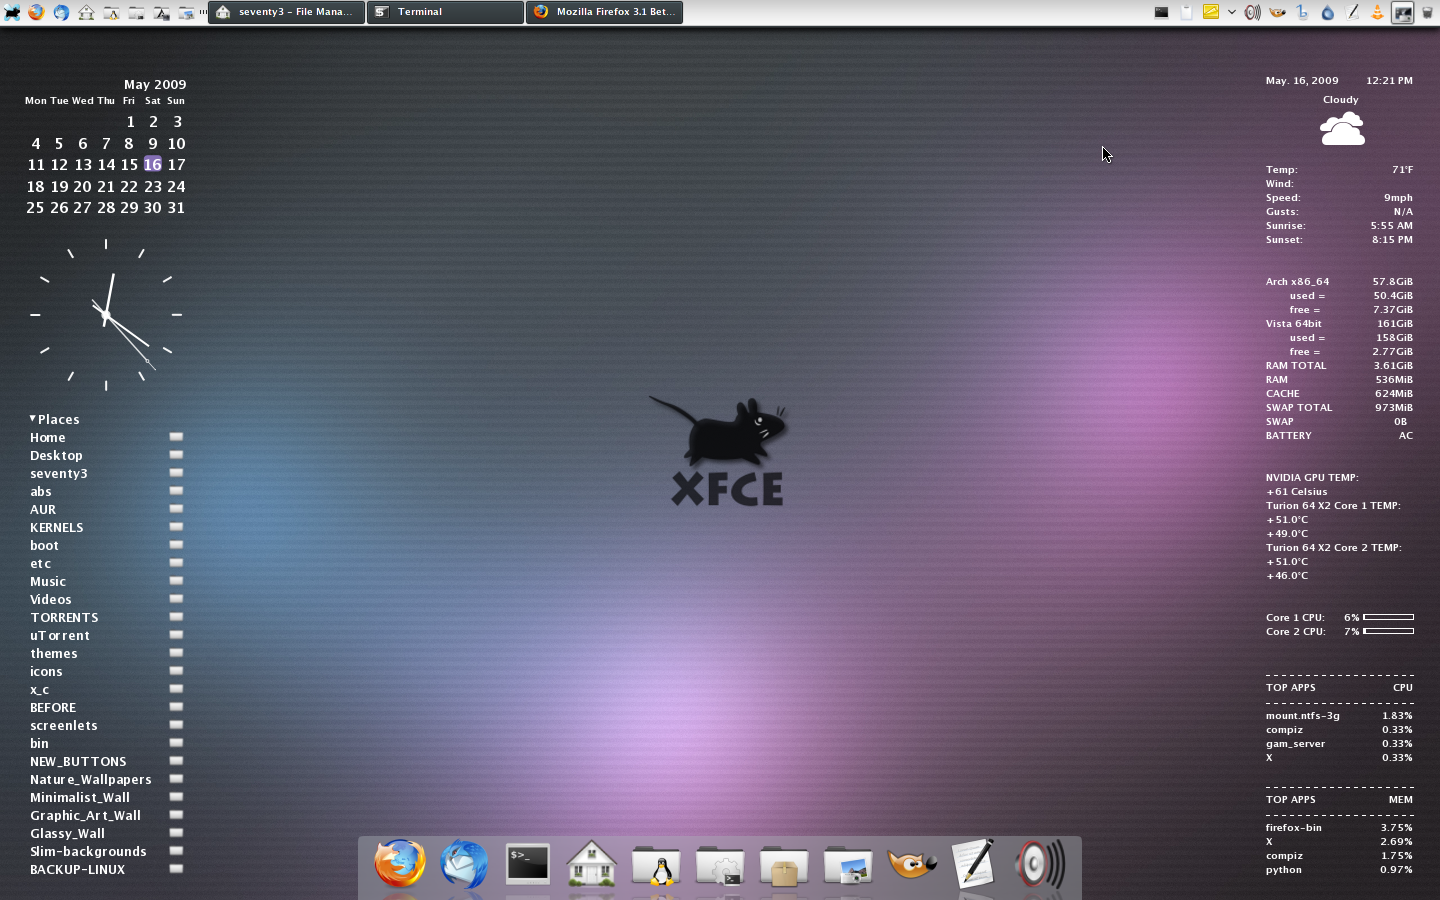Click the Deluge water drop icon in the top panel
1440x900 pixels.
(x=1328, y=12)
